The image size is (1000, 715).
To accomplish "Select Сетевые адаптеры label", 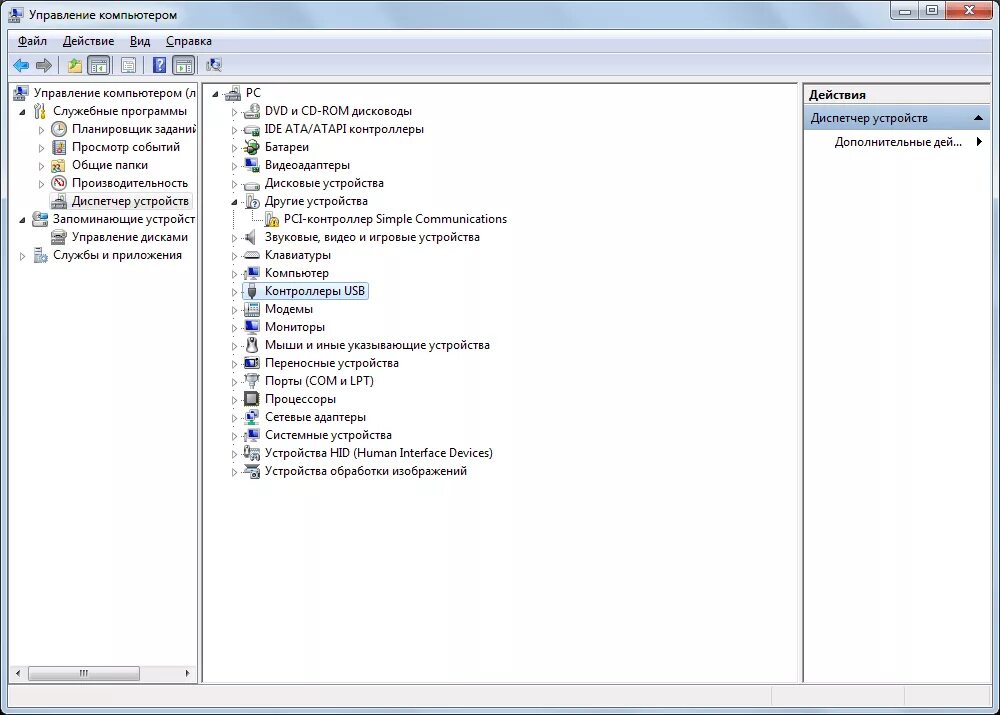I will click(x=315, y=417).
